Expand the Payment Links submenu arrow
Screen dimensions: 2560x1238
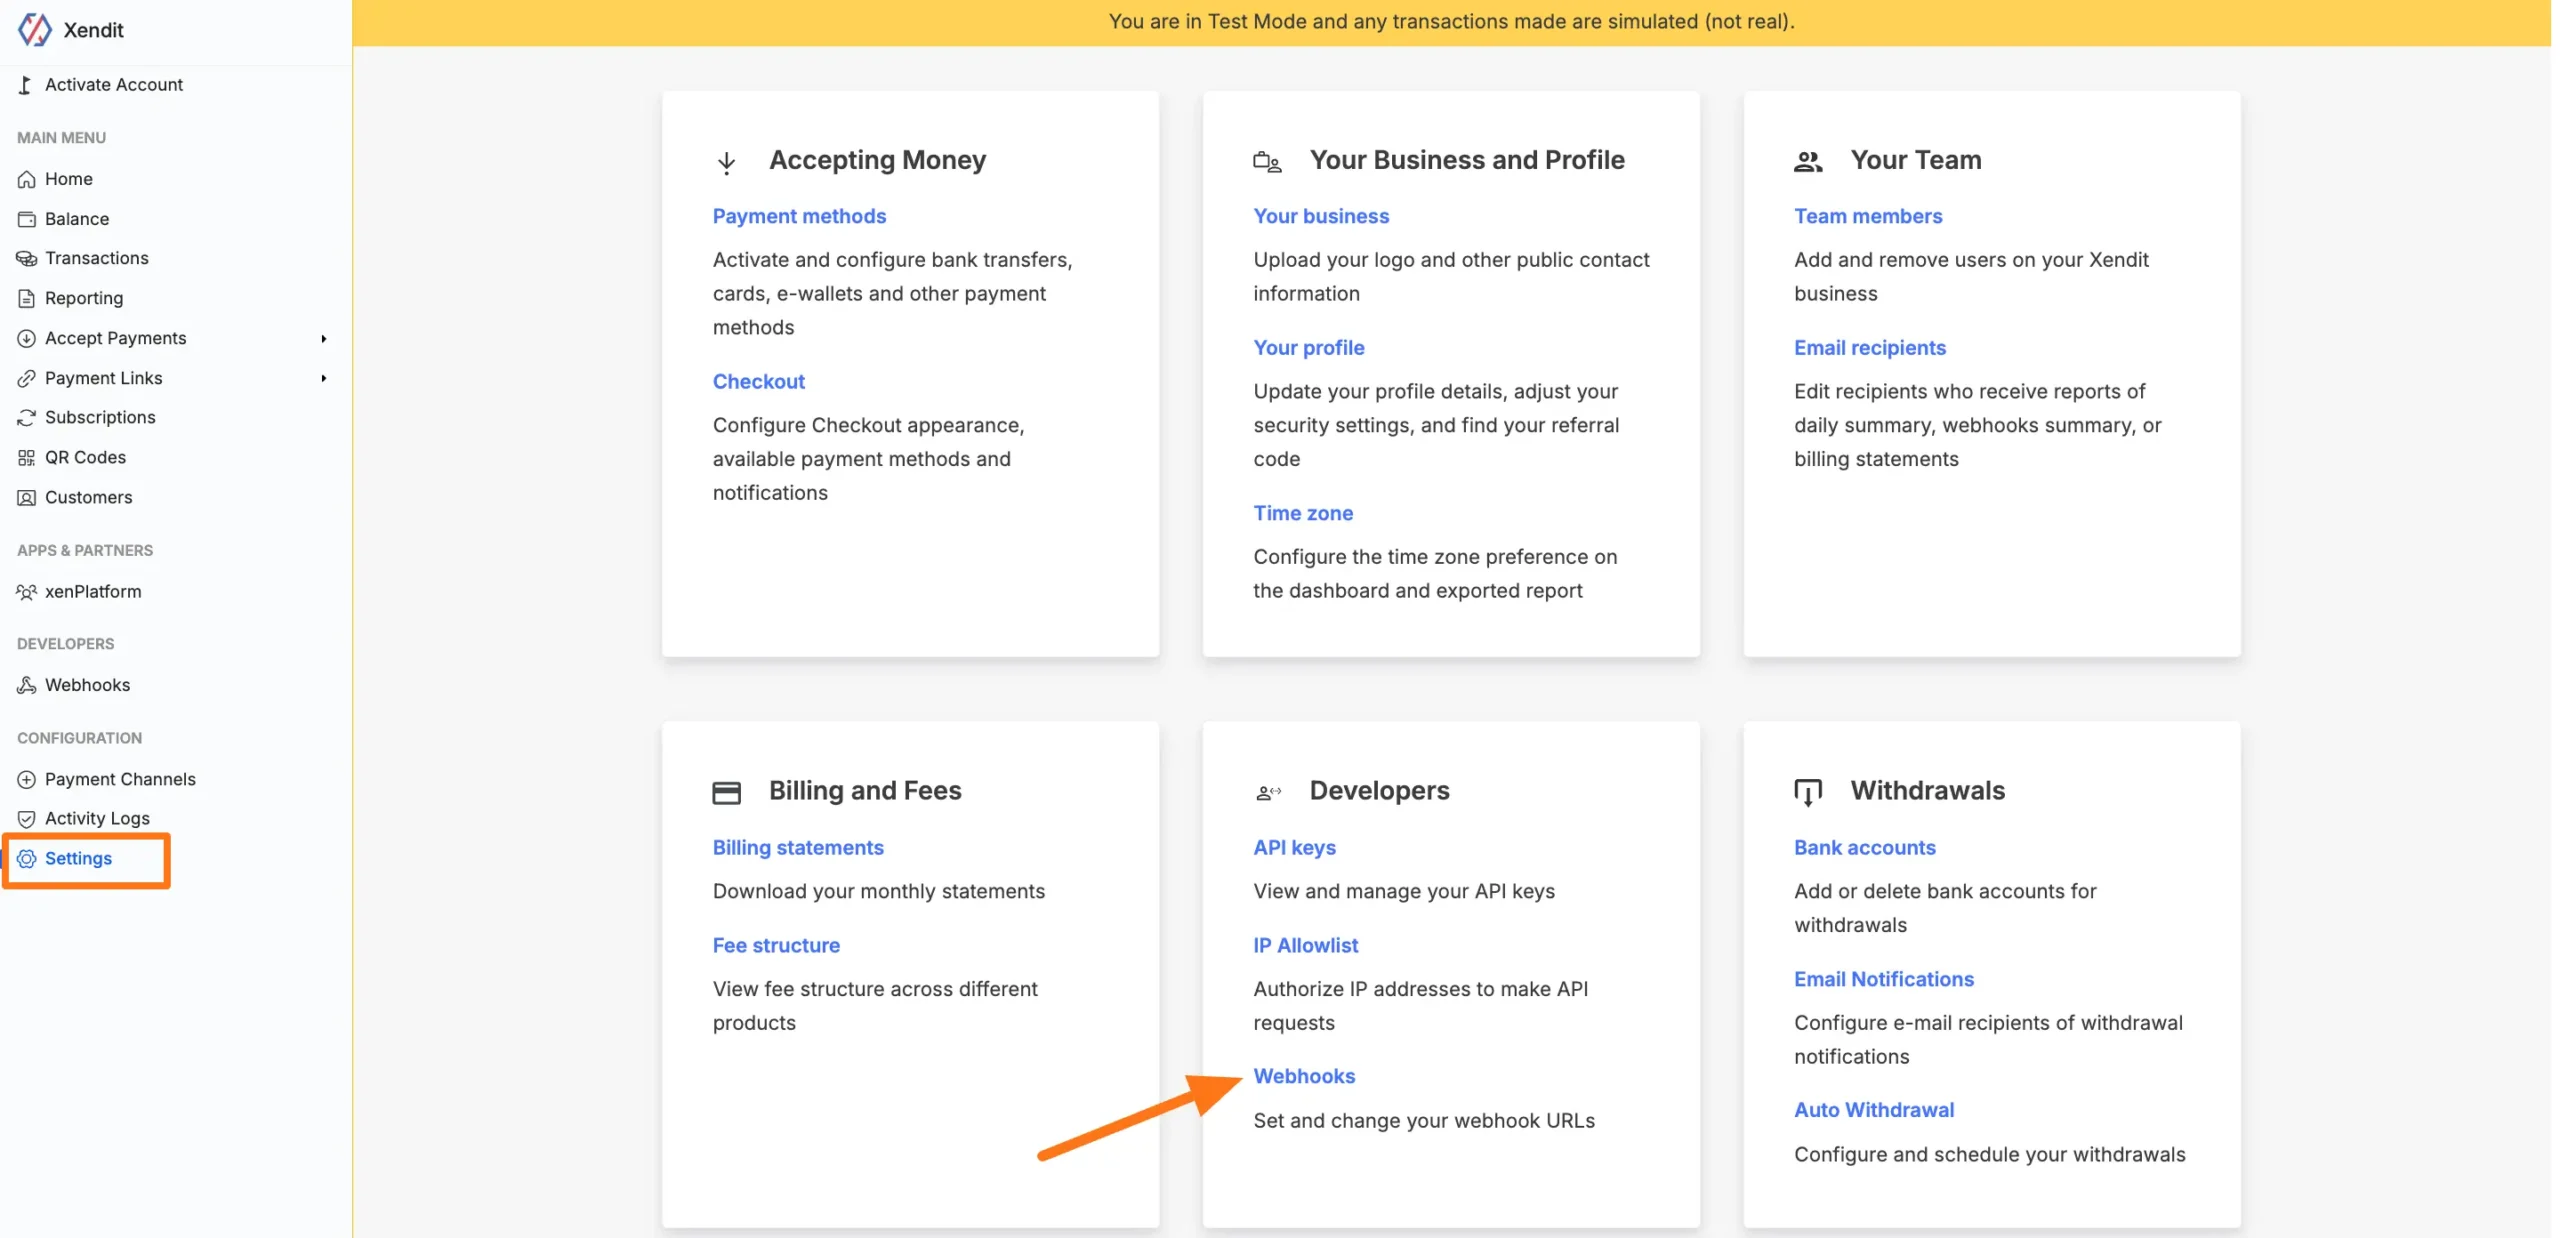[x=323, y=378]
